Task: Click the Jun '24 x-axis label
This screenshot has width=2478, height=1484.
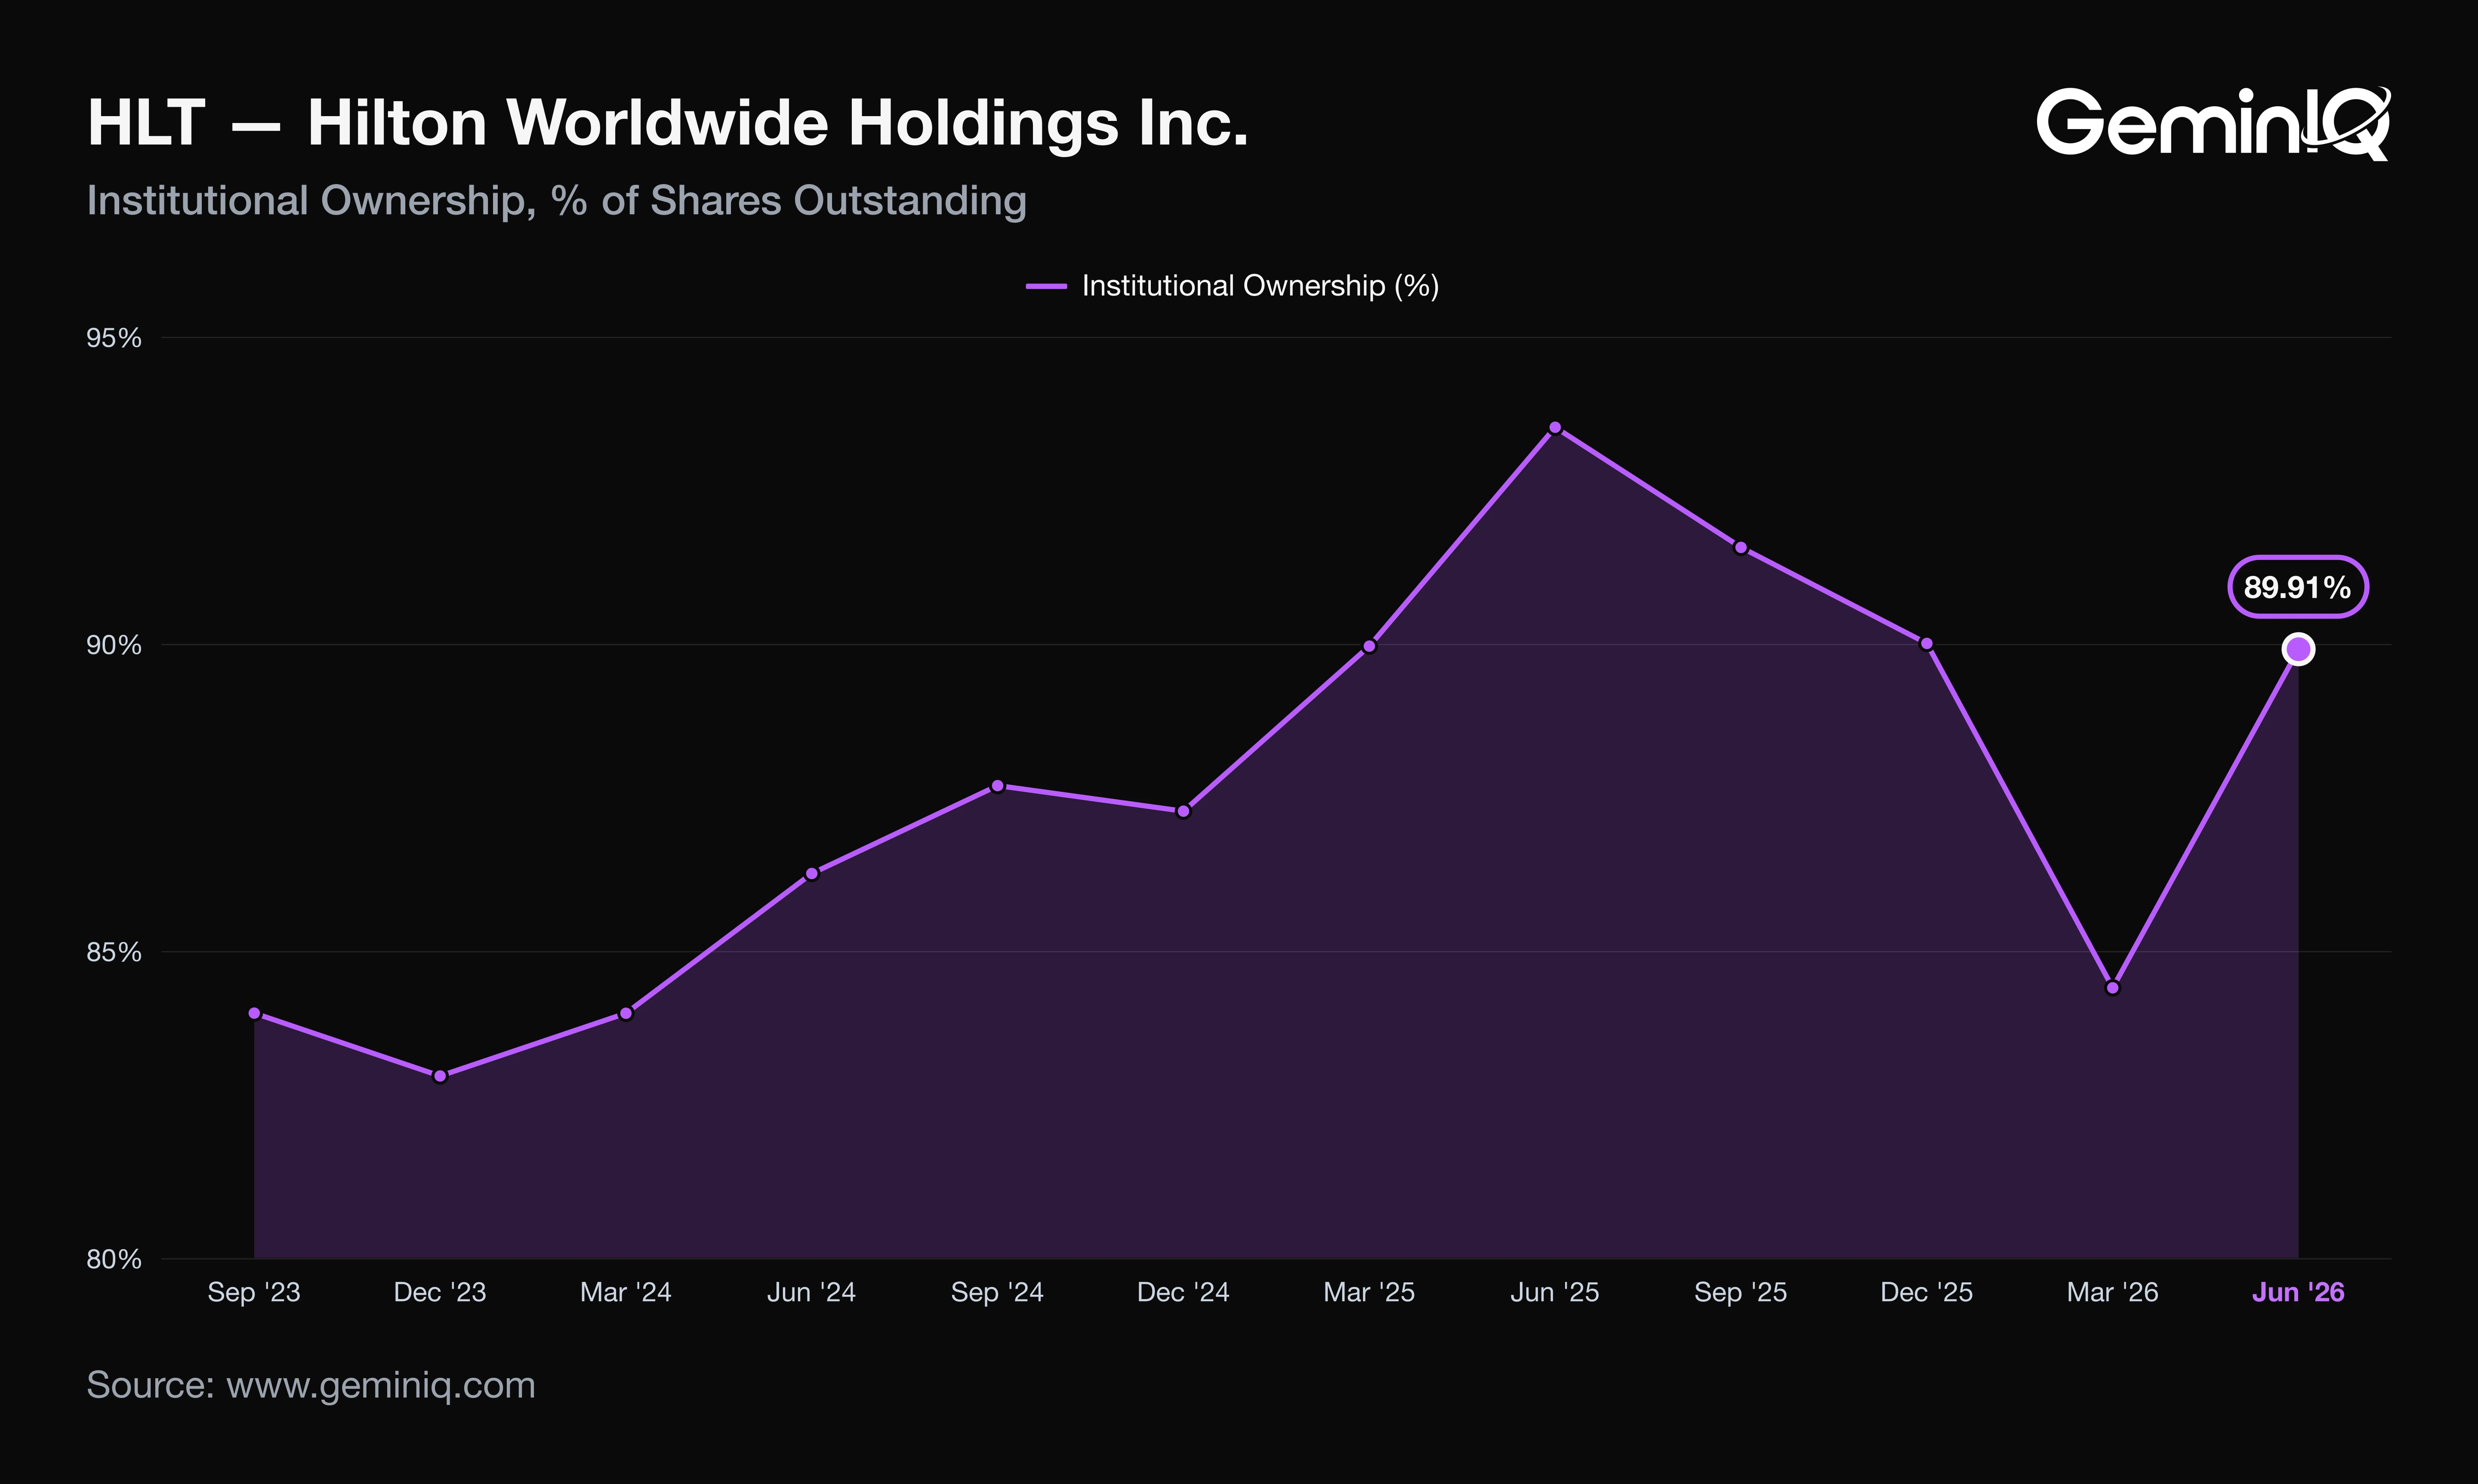Action: (812, 1293)
